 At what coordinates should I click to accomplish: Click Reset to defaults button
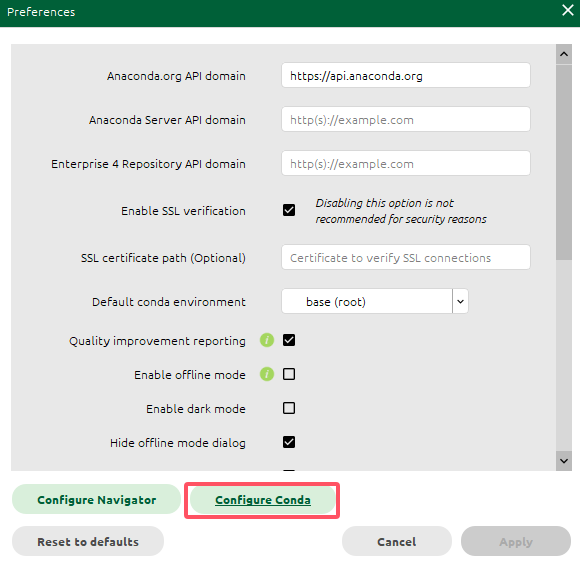pyautogui.click(x=88, y=541)
